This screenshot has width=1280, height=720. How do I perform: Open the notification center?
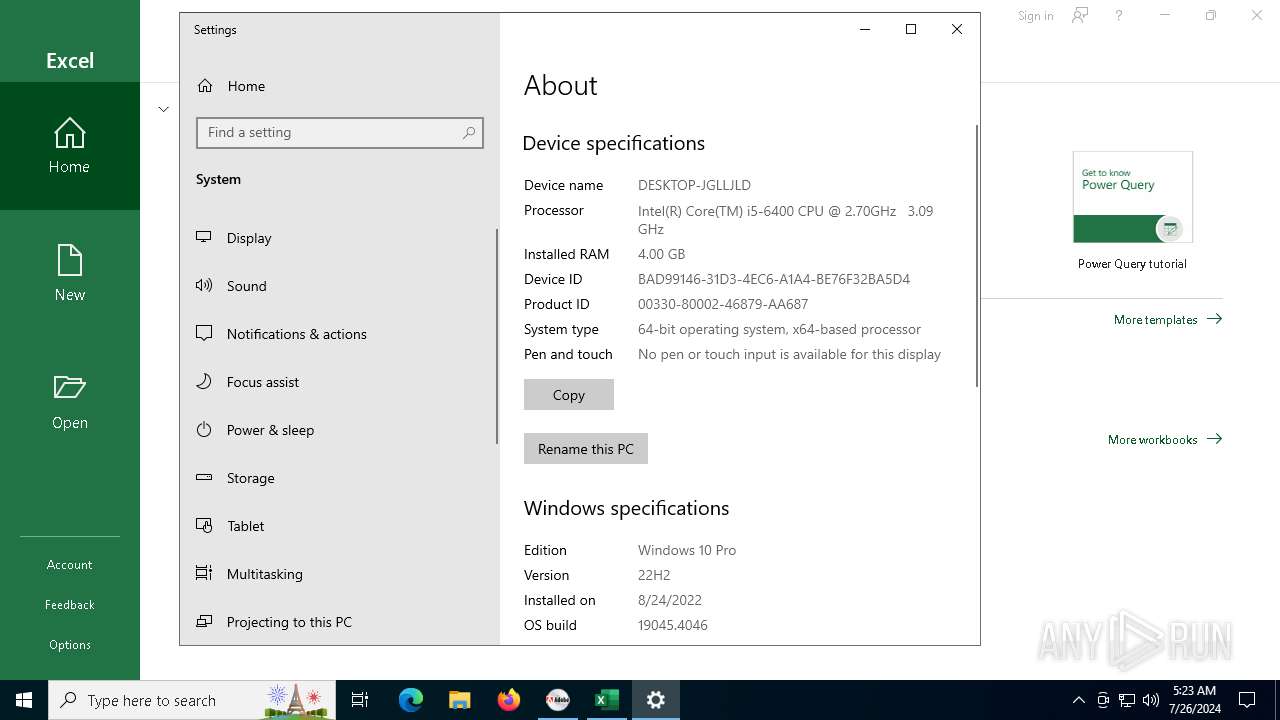(1248, 700)
